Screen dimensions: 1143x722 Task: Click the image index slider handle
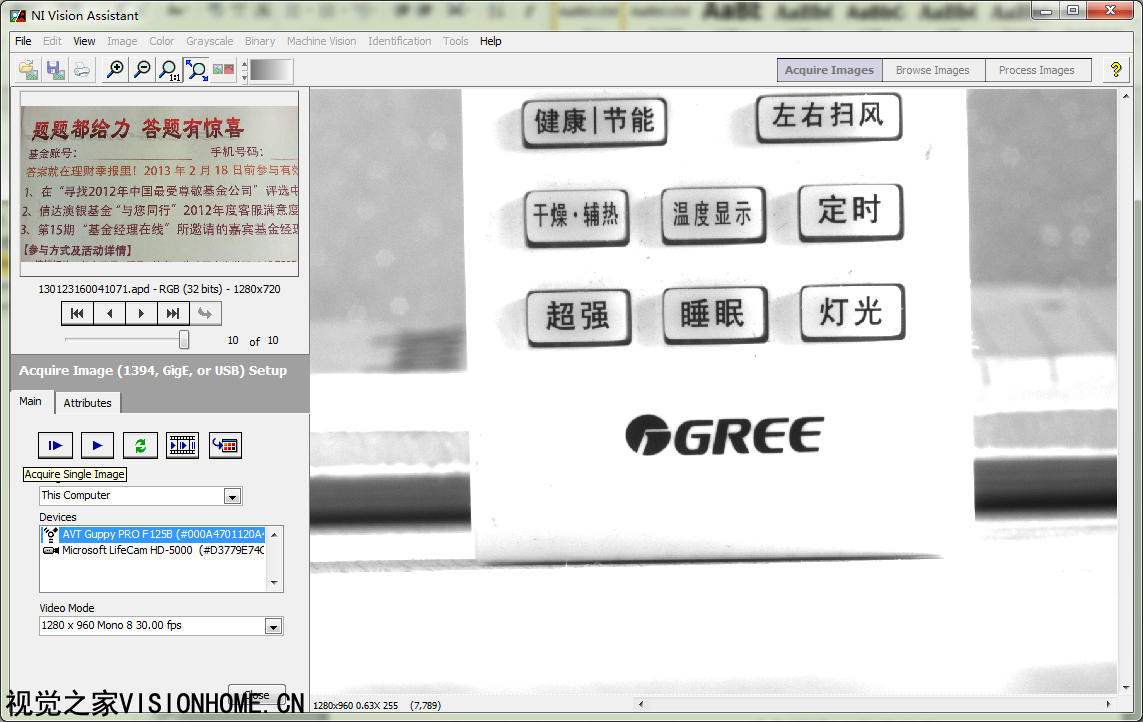[x=184, y=340]
